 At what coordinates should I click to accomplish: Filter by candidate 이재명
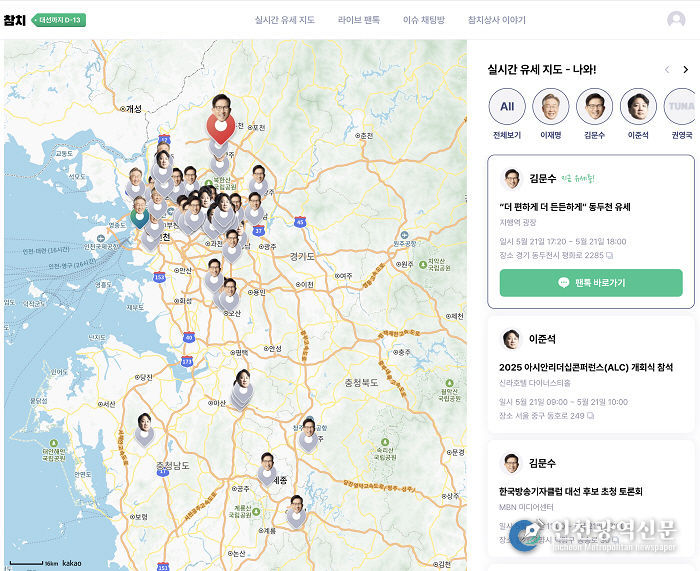point(550,114)
